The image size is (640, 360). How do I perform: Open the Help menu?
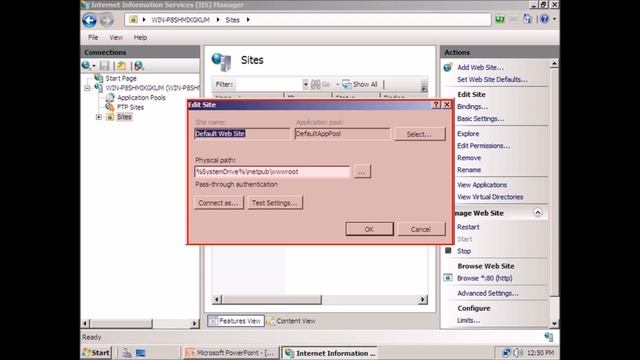point(140,38)
